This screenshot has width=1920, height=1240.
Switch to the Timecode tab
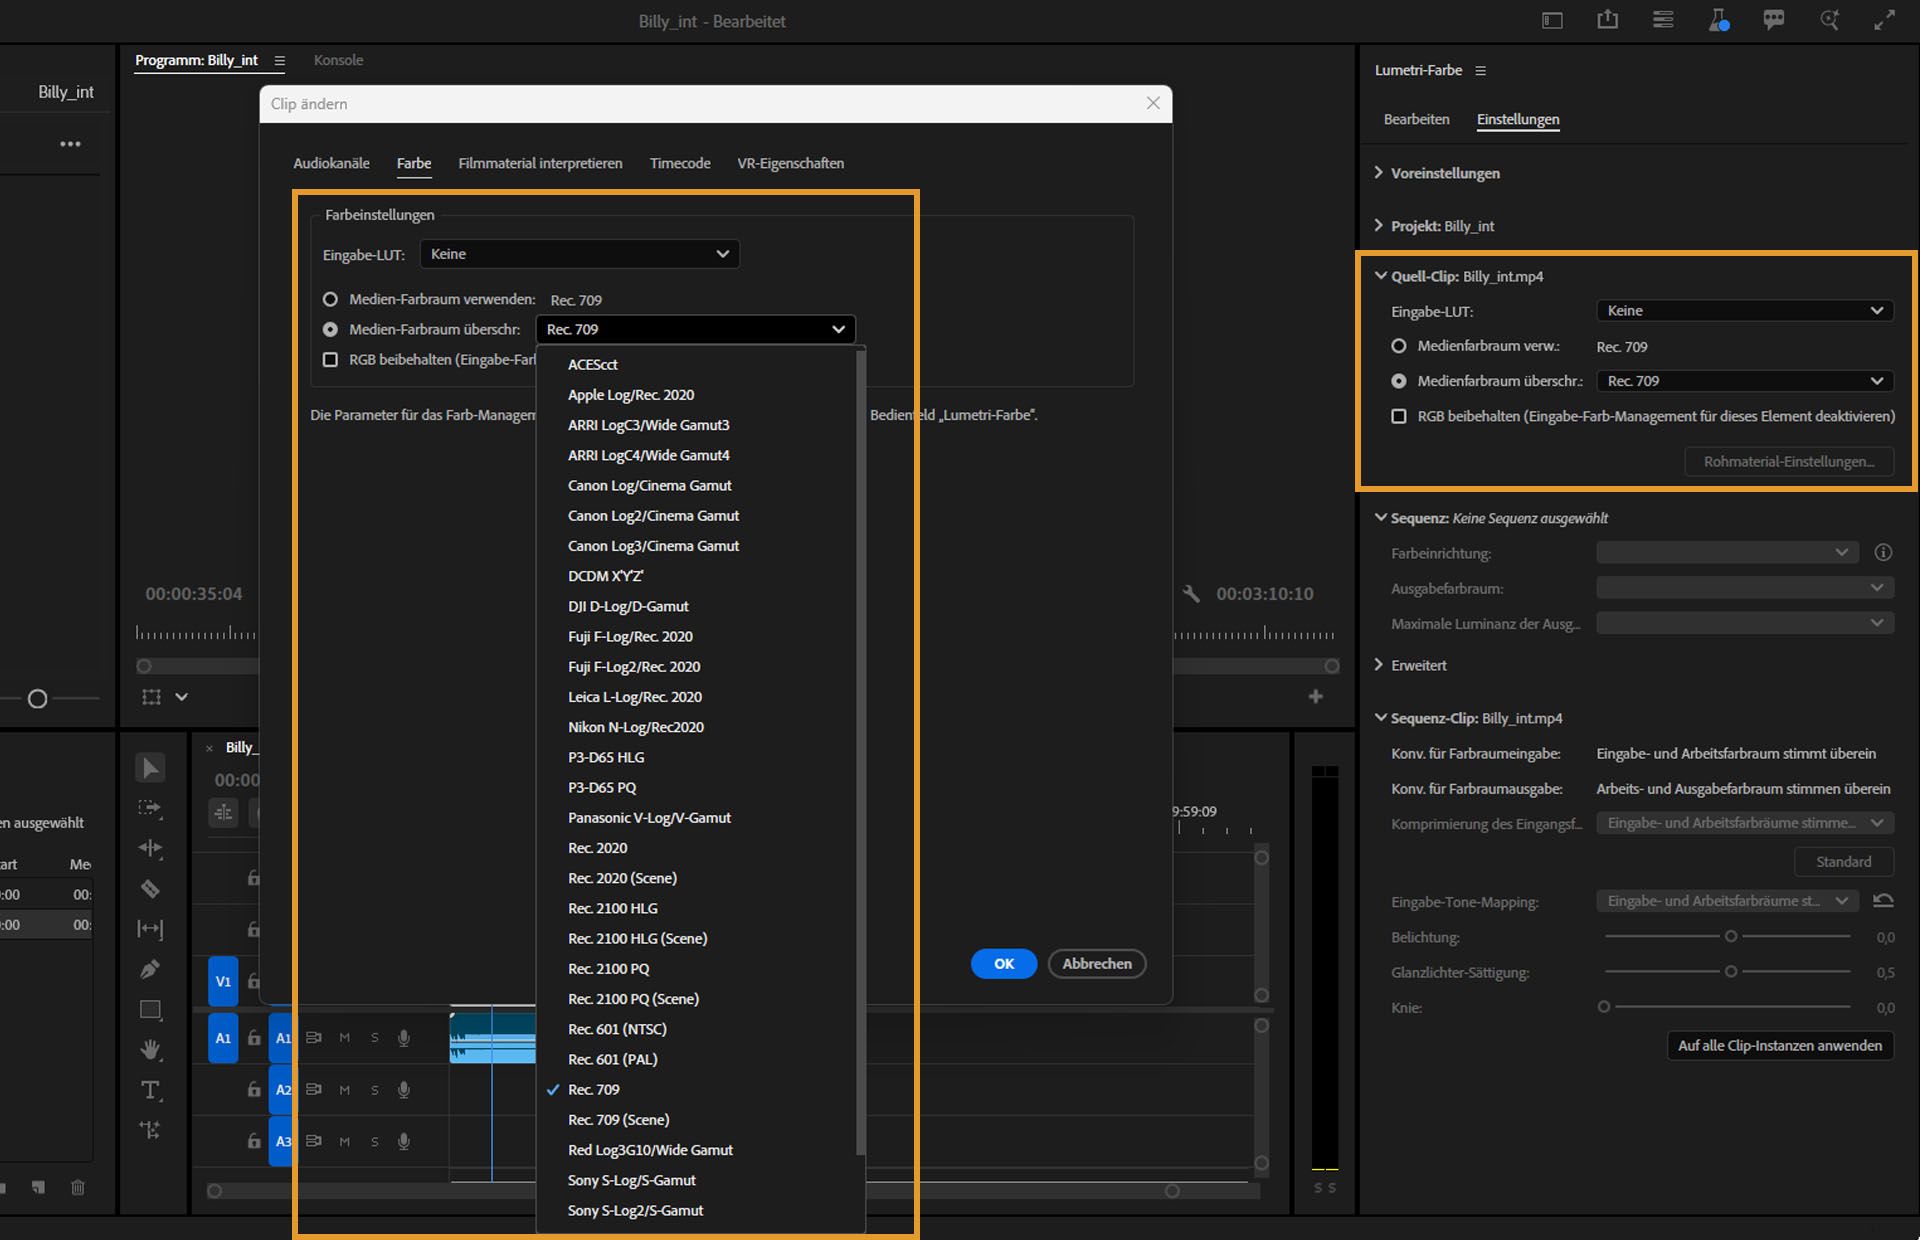[x=680, y=163]
